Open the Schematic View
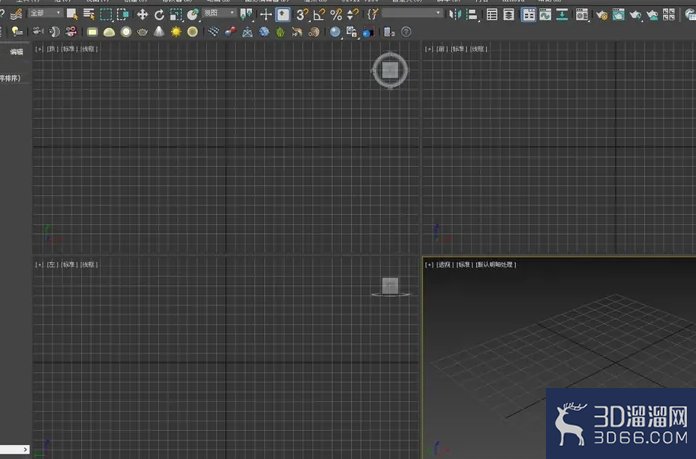 pos(562,15)
